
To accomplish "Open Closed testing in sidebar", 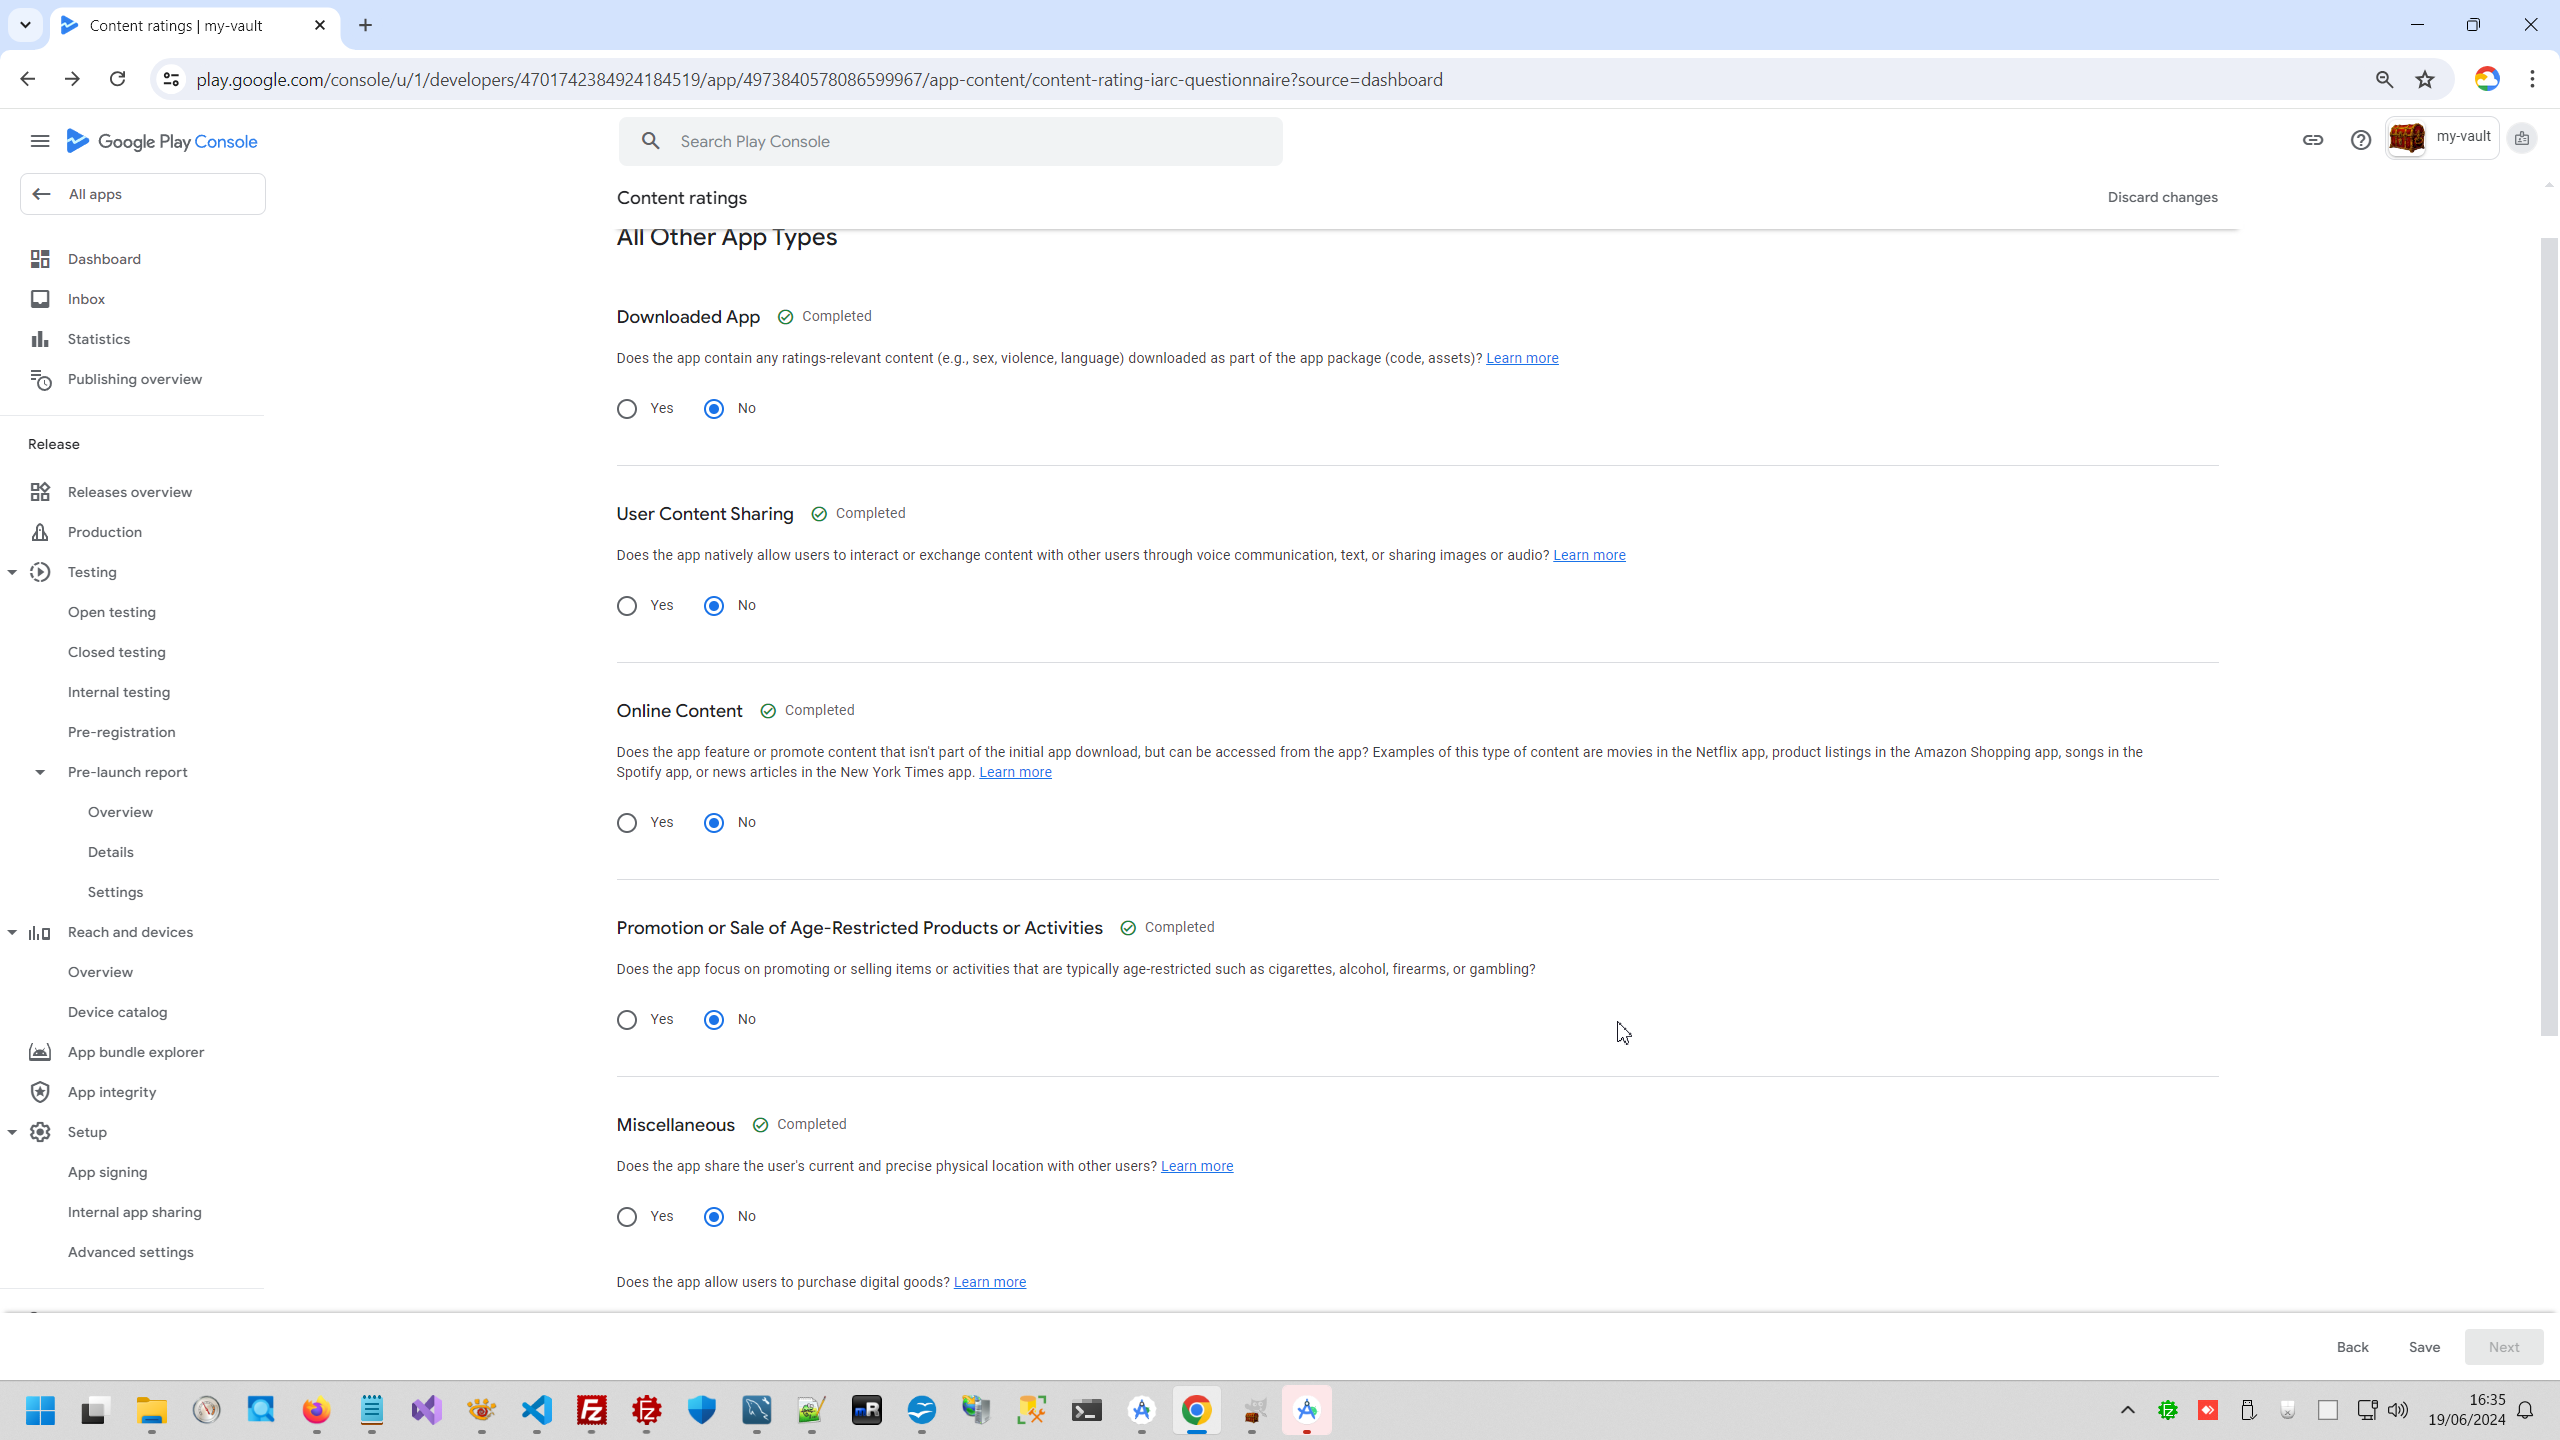I will [x=117, y=652].
